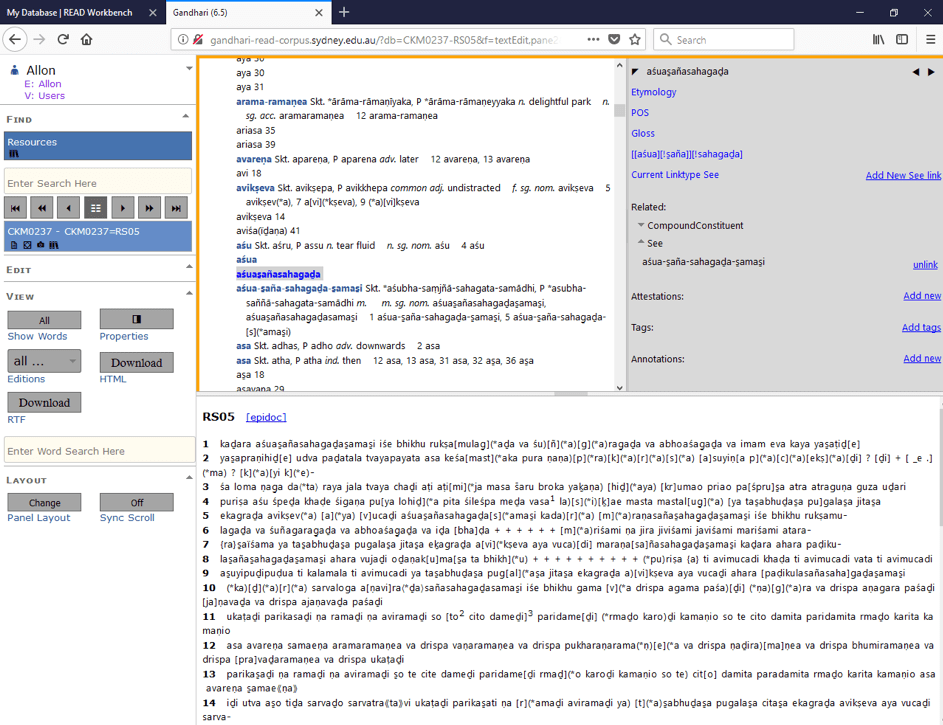Click the library books icon under CKM0237=RS05
Screen dimensions: 943x725
coord(54,243)
